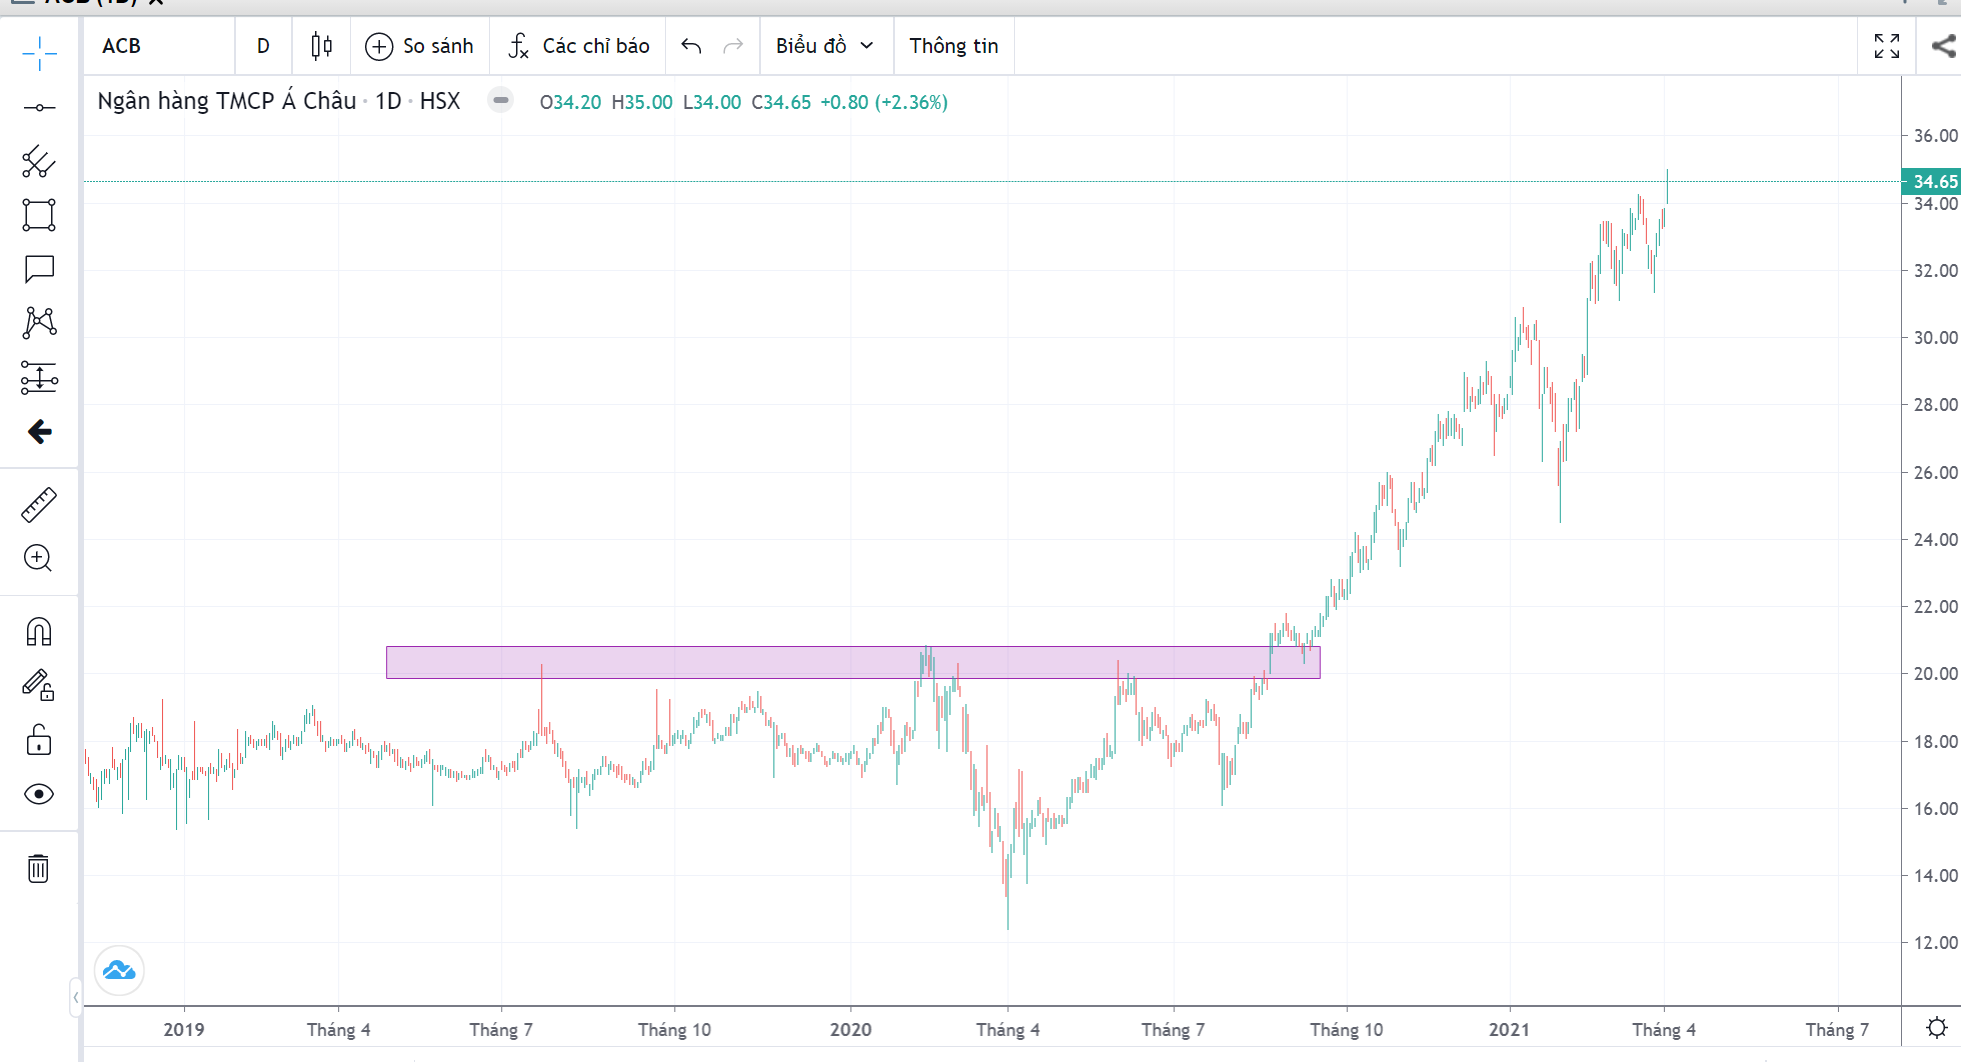This screenshot has height=1062, width=1961.
Task: Open the D timeframe interval selector
Action: (263, 46)
